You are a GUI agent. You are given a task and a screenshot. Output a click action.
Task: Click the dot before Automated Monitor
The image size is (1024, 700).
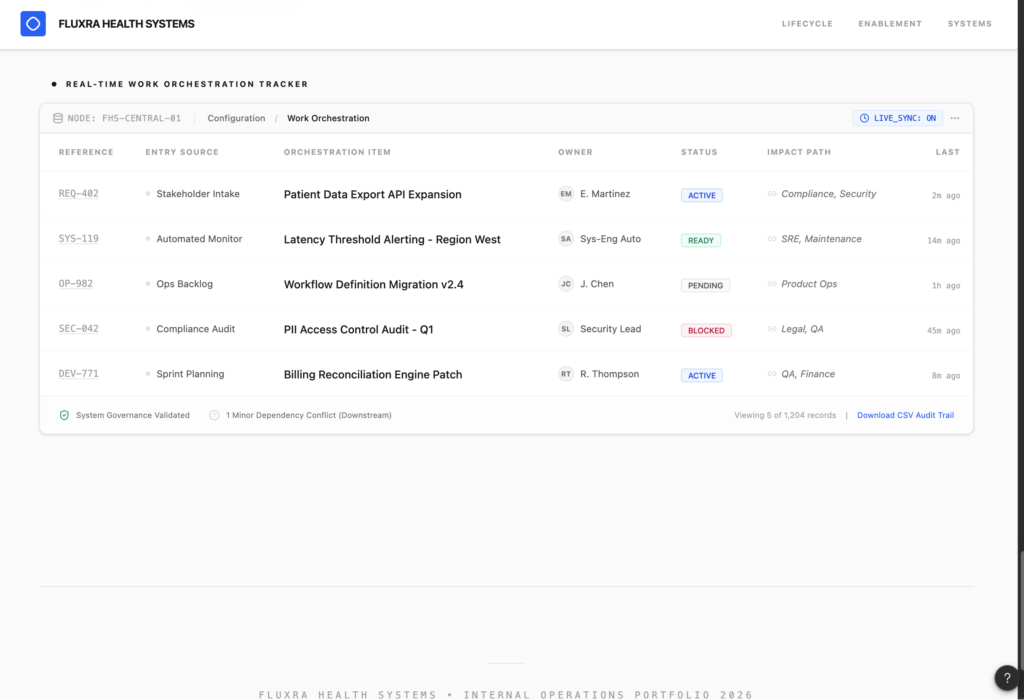(x=148, y=239)
